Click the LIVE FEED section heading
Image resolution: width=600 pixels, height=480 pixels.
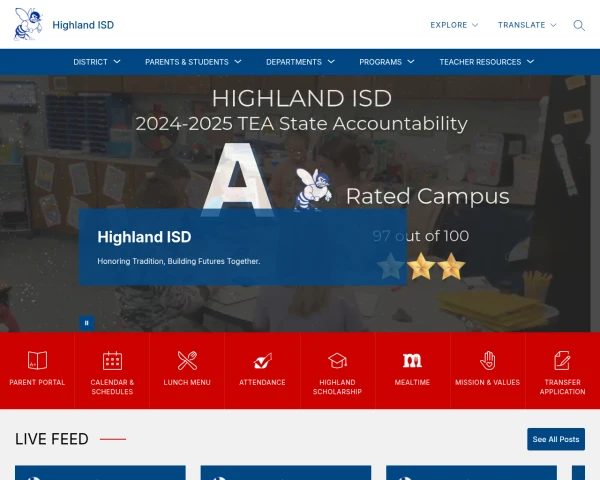pos(52,439)
